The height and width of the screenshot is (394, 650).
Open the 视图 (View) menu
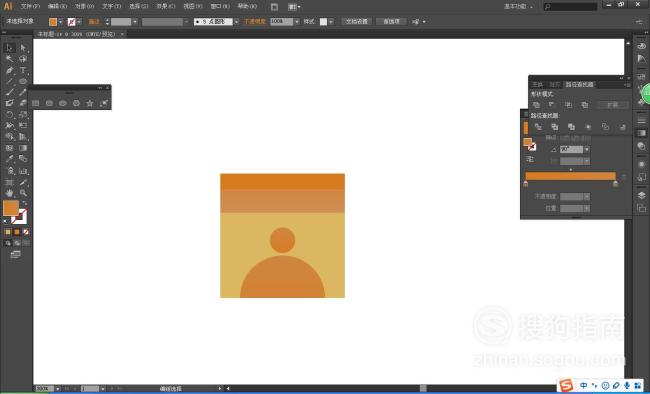tap(193, 7)
